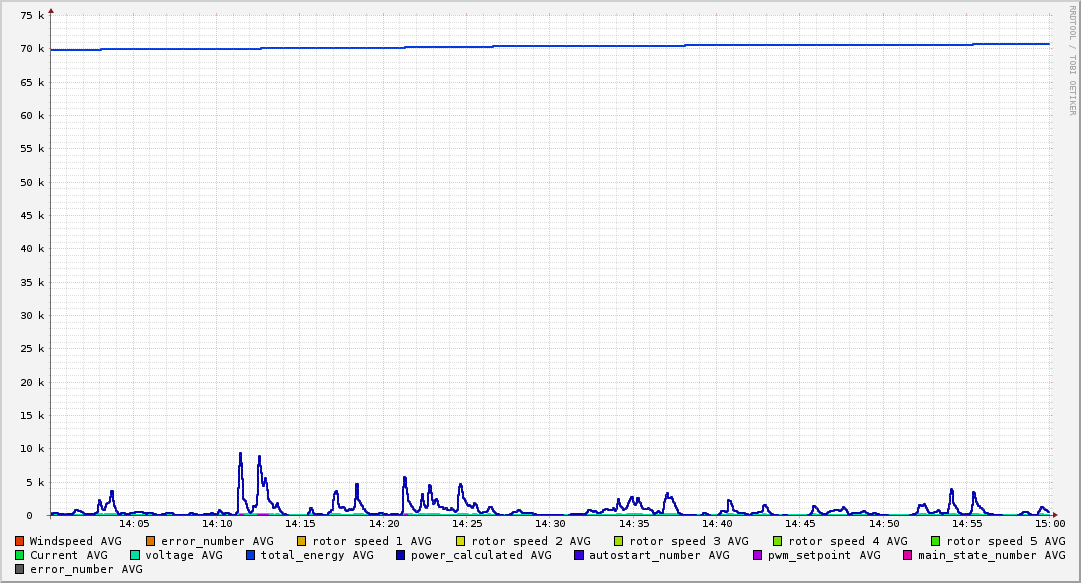1081x583 pixels.
Task: Click the gray error_number AVG swatch
Action: pyautogui.click(x=20, y=569)
